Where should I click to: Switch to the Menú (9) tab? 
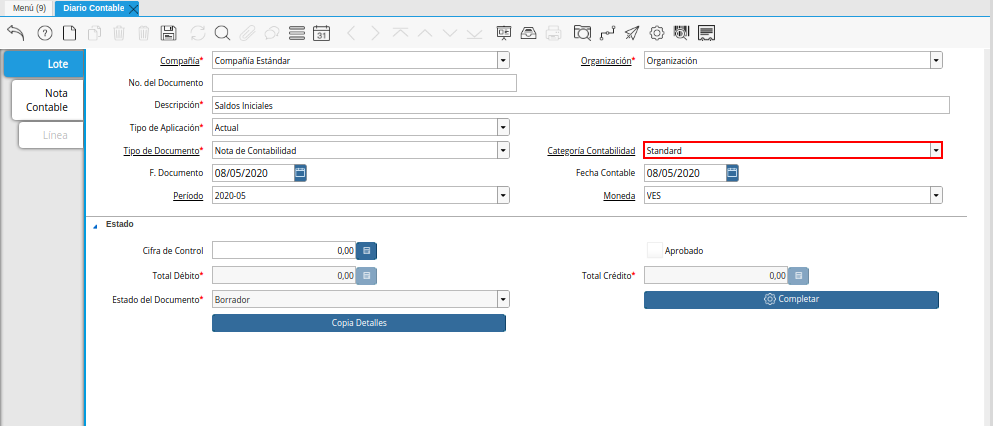(x=29, y=8)
